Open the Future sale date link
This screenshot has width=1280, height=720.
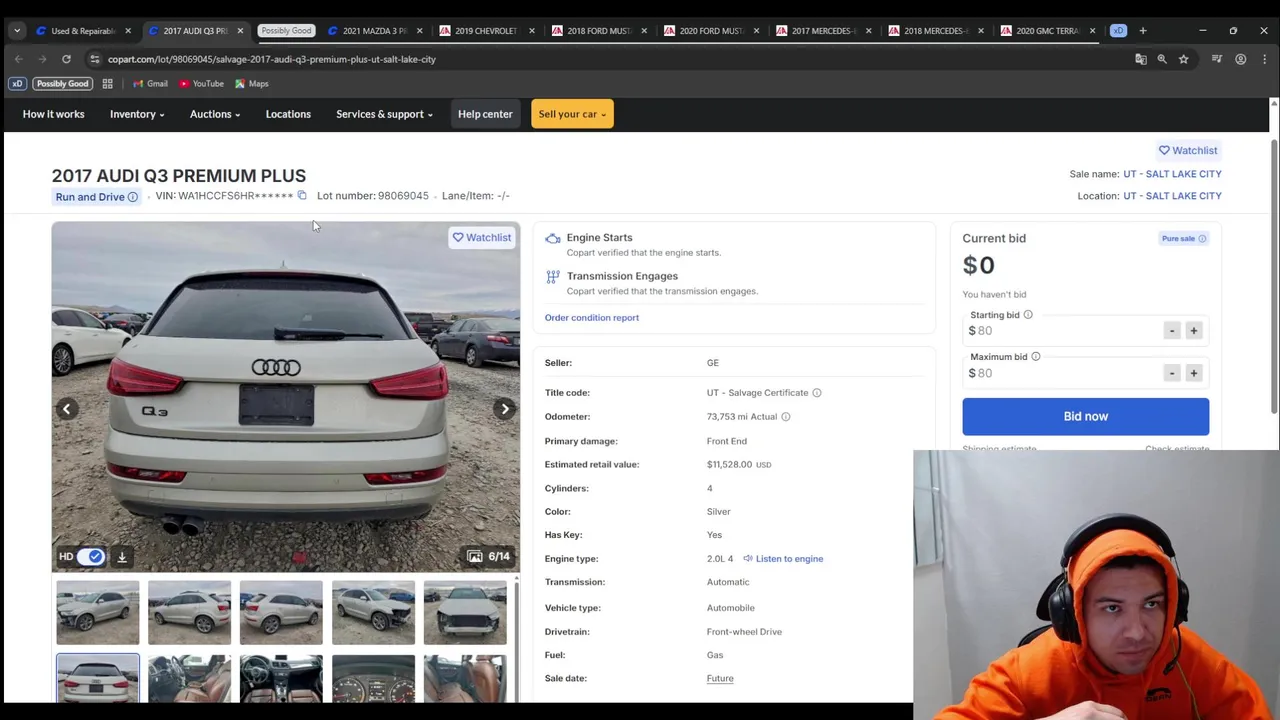point(720,679)
